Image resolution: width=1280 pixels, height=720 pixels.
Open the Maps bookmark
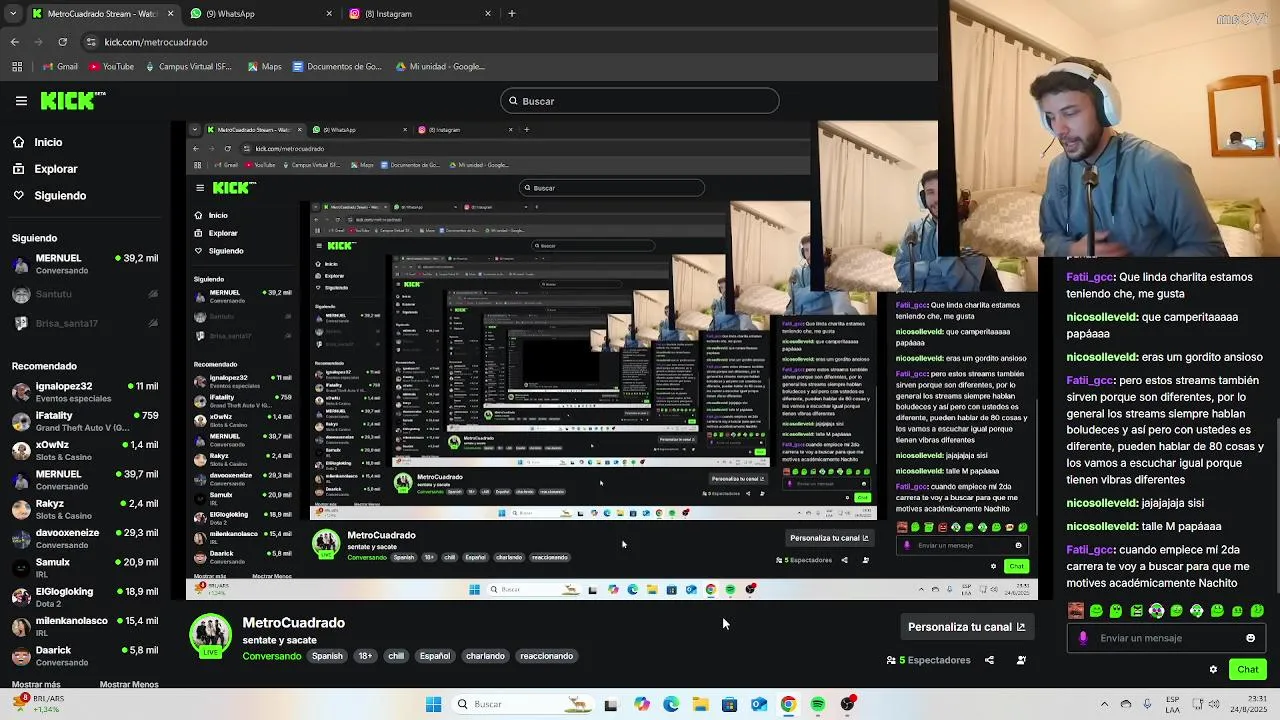point(263,67)
